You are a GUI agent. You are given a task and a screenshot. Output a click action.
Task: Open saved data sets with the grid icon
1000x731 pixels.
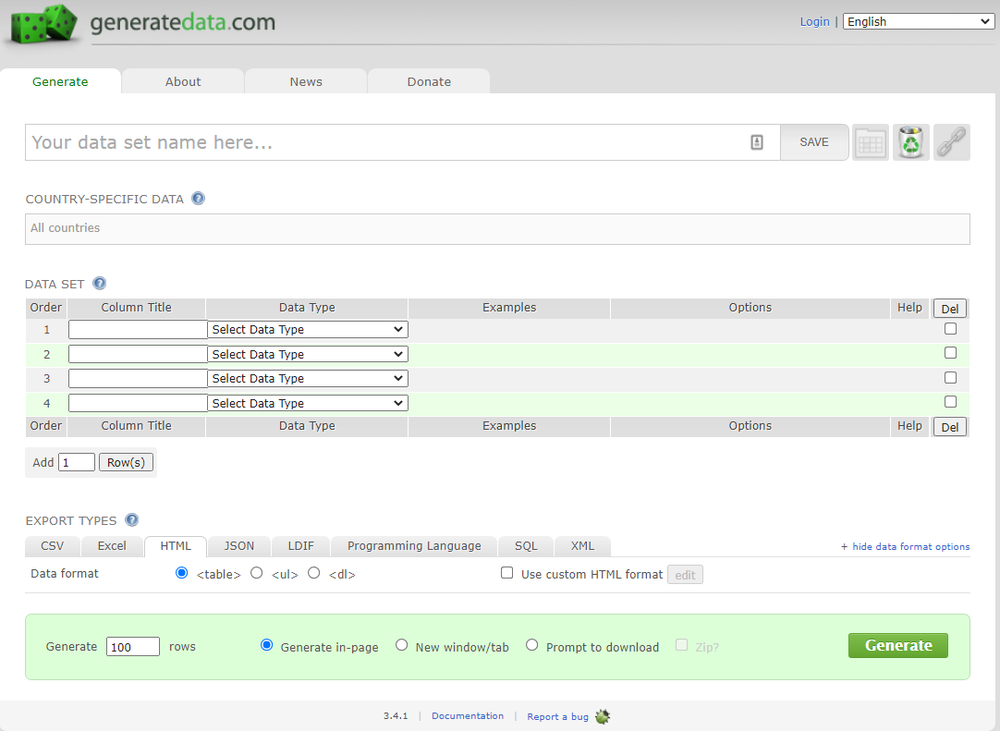click(870, 142)
